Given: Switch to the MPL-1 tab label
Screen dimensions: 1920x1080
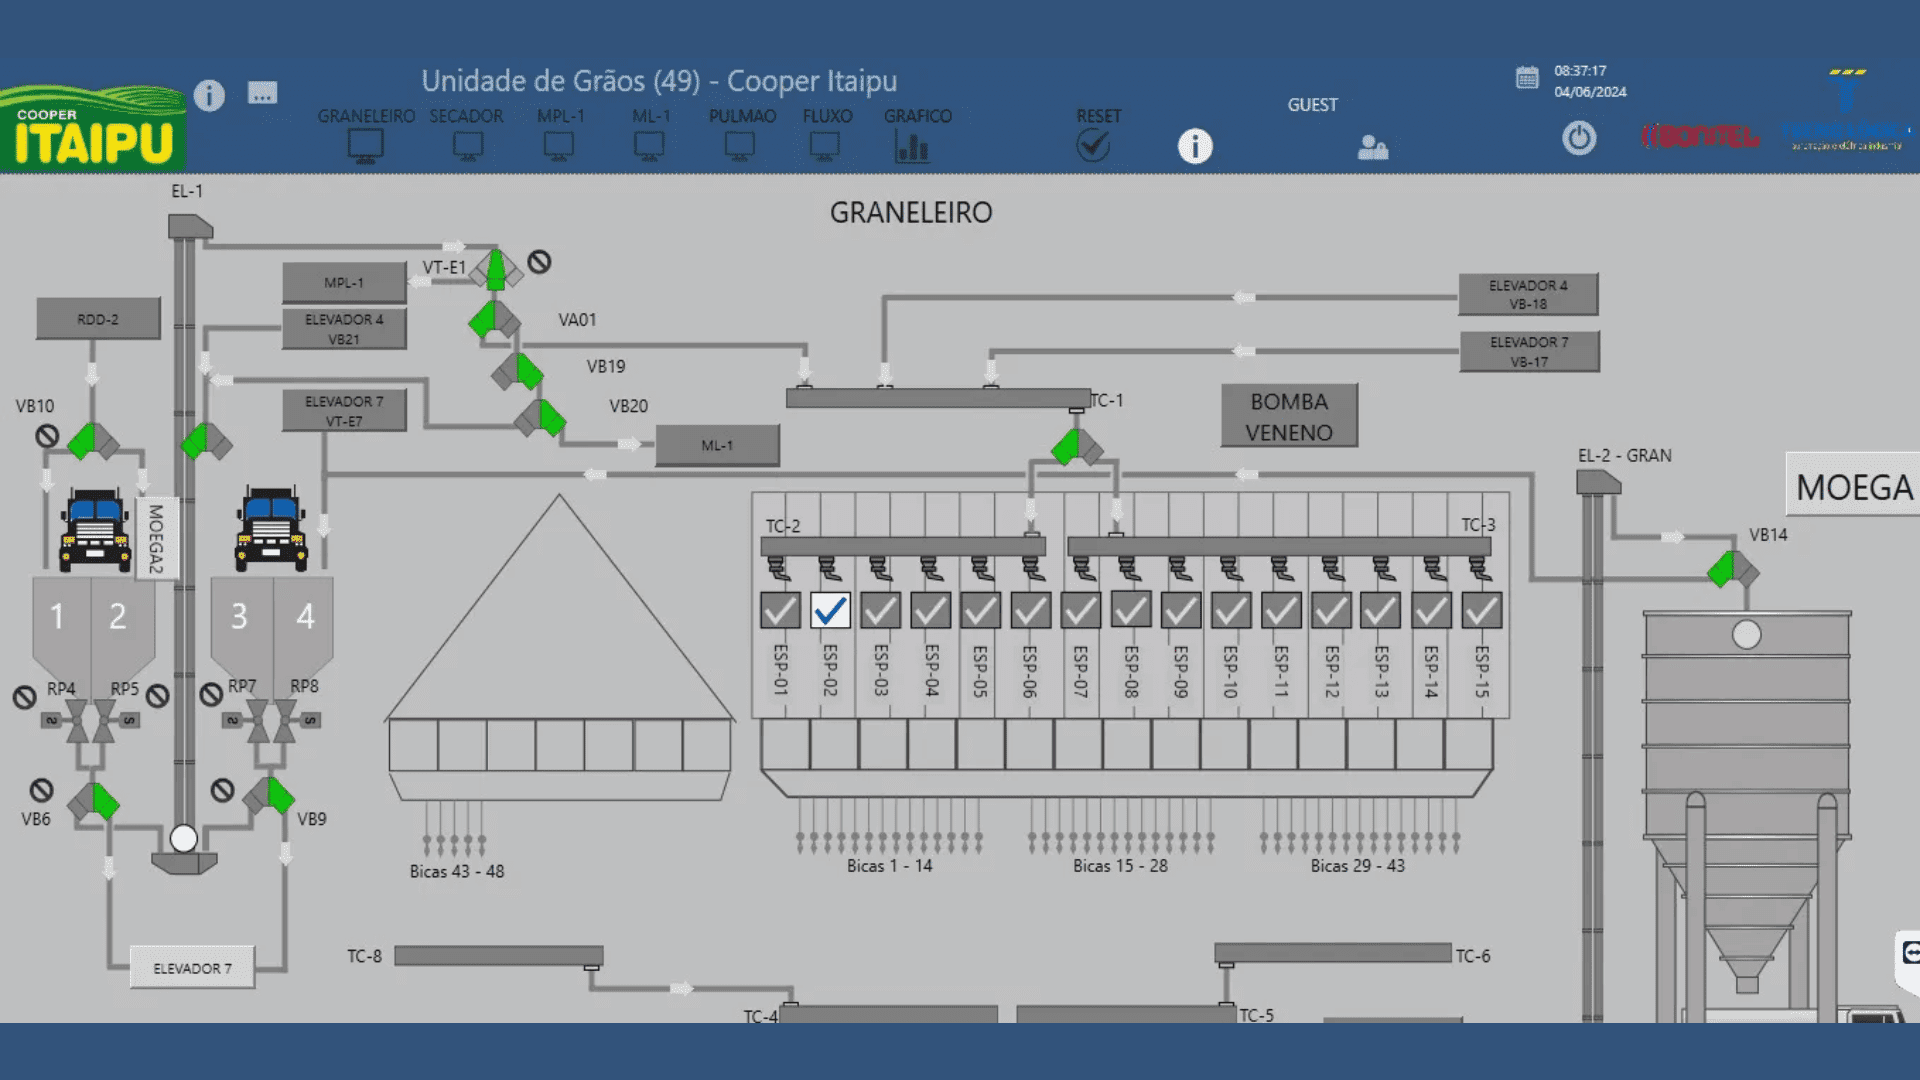Looking at the screenshot, I should [561, 116].
